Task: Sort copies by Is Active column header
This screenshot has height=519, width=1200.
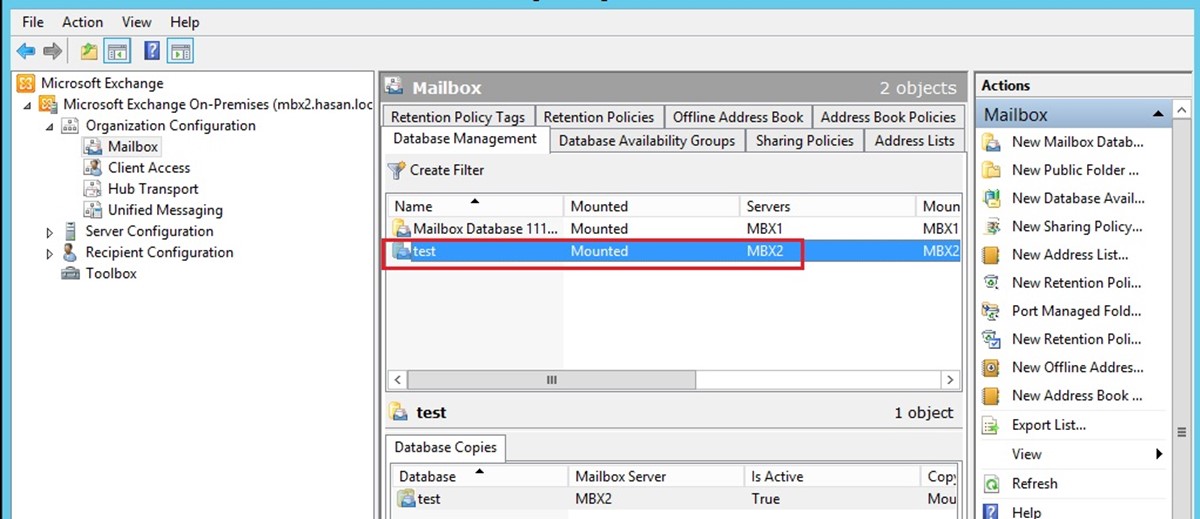Action: point(832,476)
